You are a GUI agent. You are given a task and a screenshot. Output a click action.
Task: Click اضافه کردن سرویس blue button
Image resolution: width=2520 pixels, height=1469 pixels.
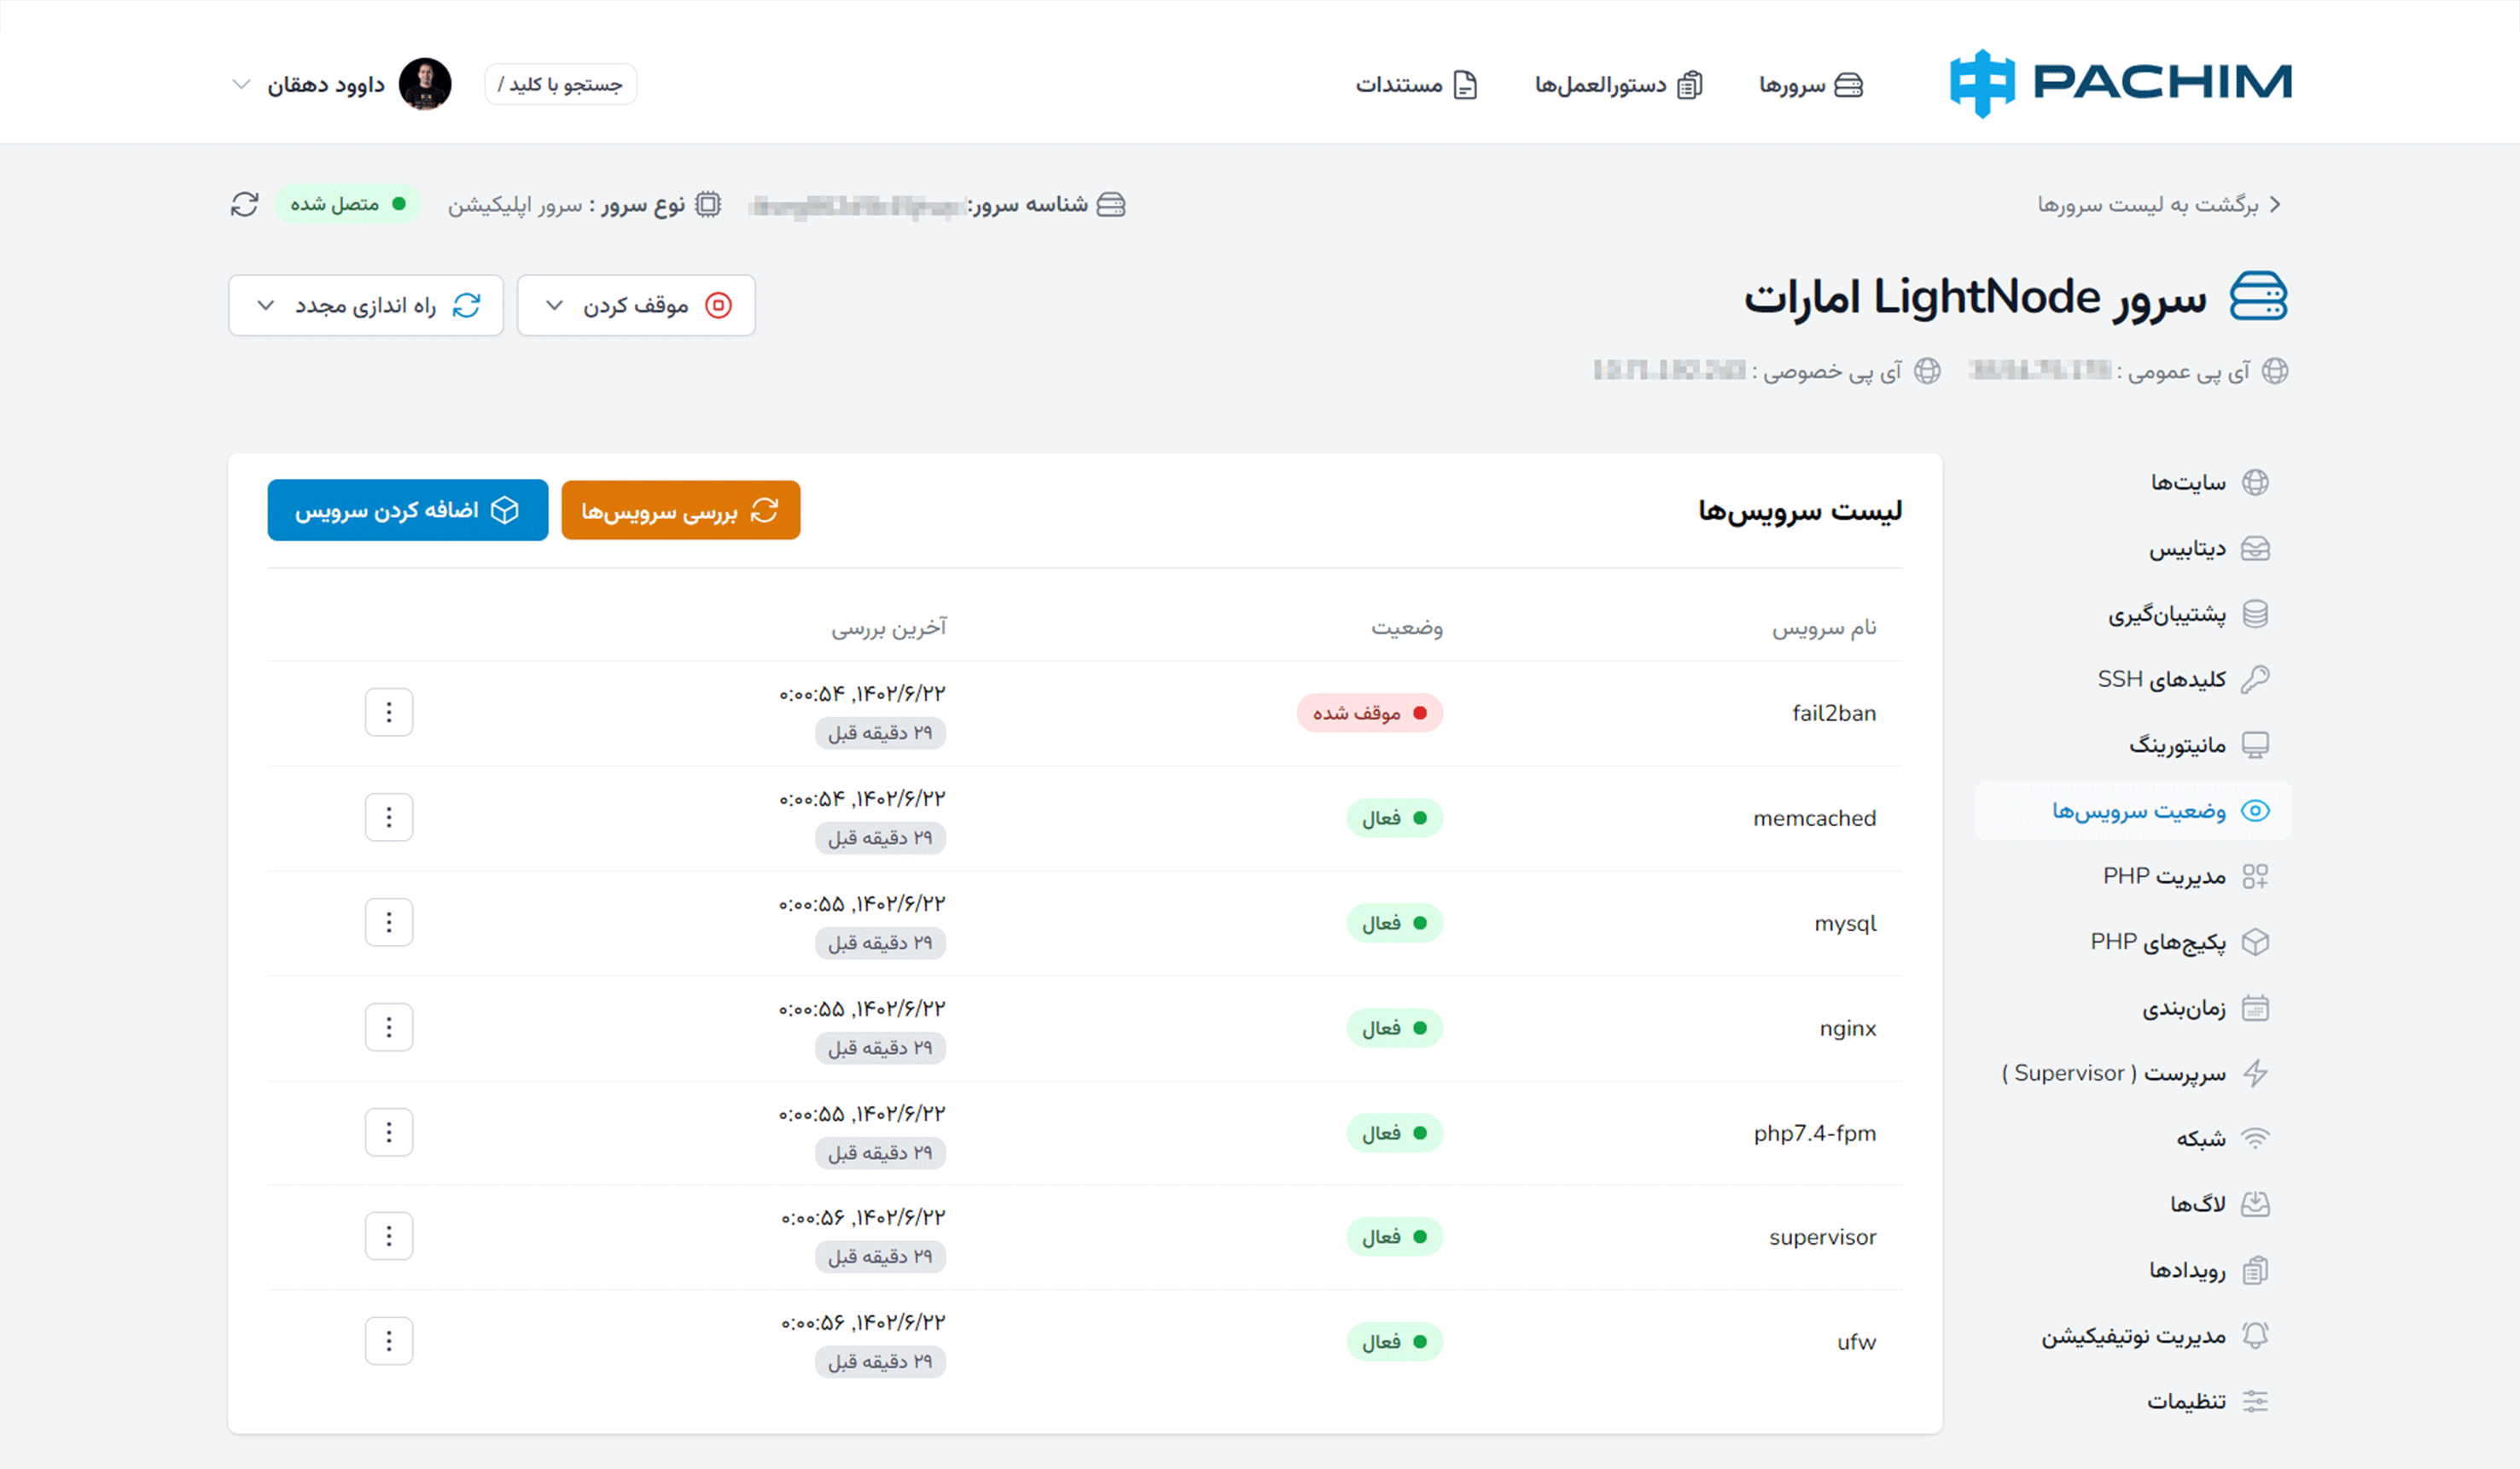point(408,510)
